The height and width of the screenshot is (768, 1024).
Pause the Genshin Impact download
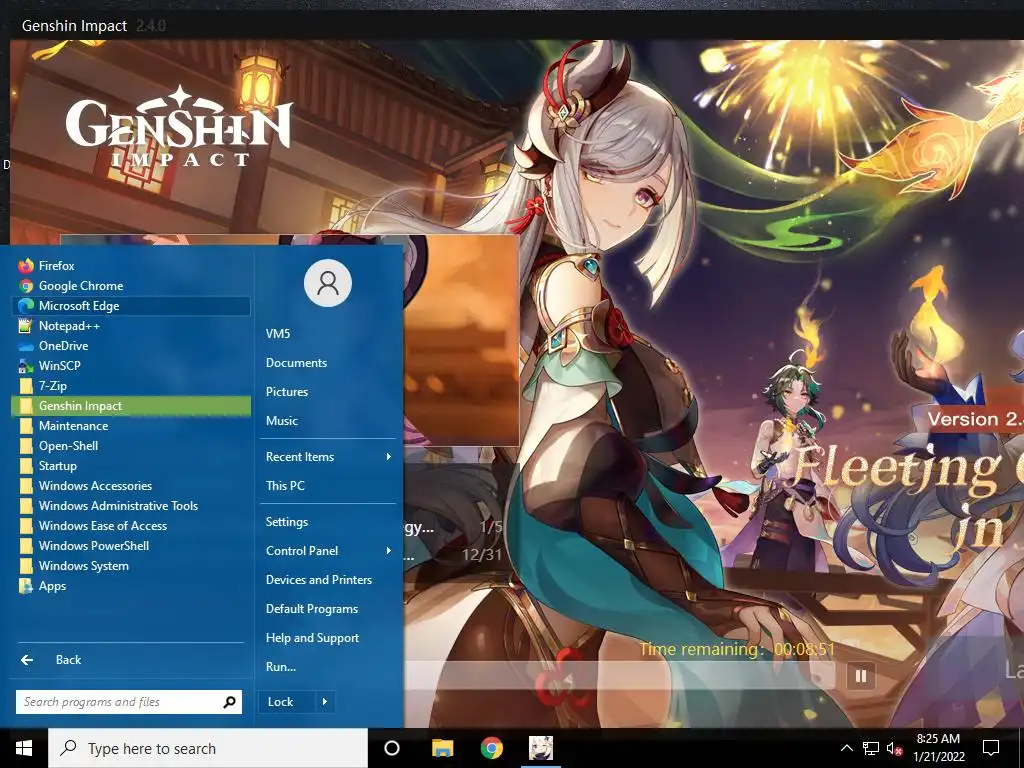(861, 676)
